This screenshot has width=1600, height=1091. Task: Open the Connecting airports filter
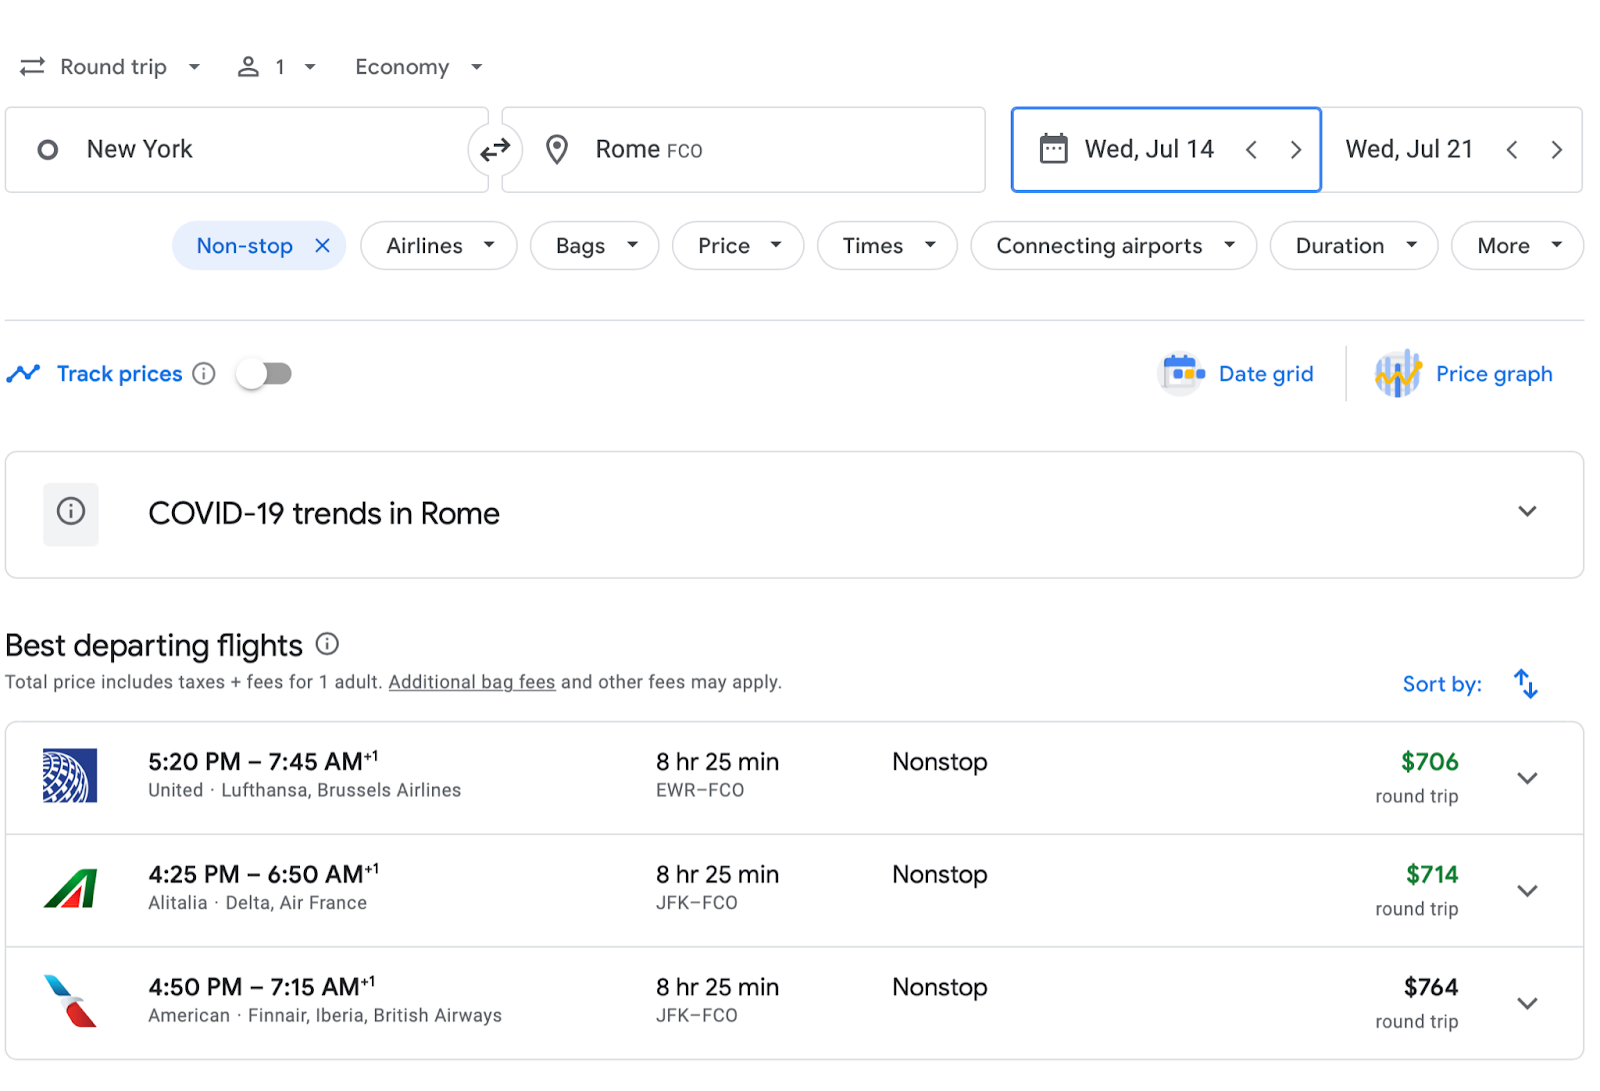1113,246
